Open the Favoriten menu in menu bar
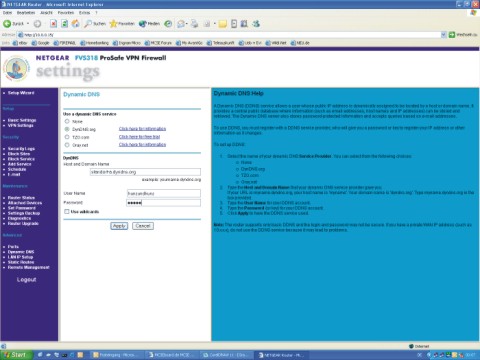 pos(66,13)
